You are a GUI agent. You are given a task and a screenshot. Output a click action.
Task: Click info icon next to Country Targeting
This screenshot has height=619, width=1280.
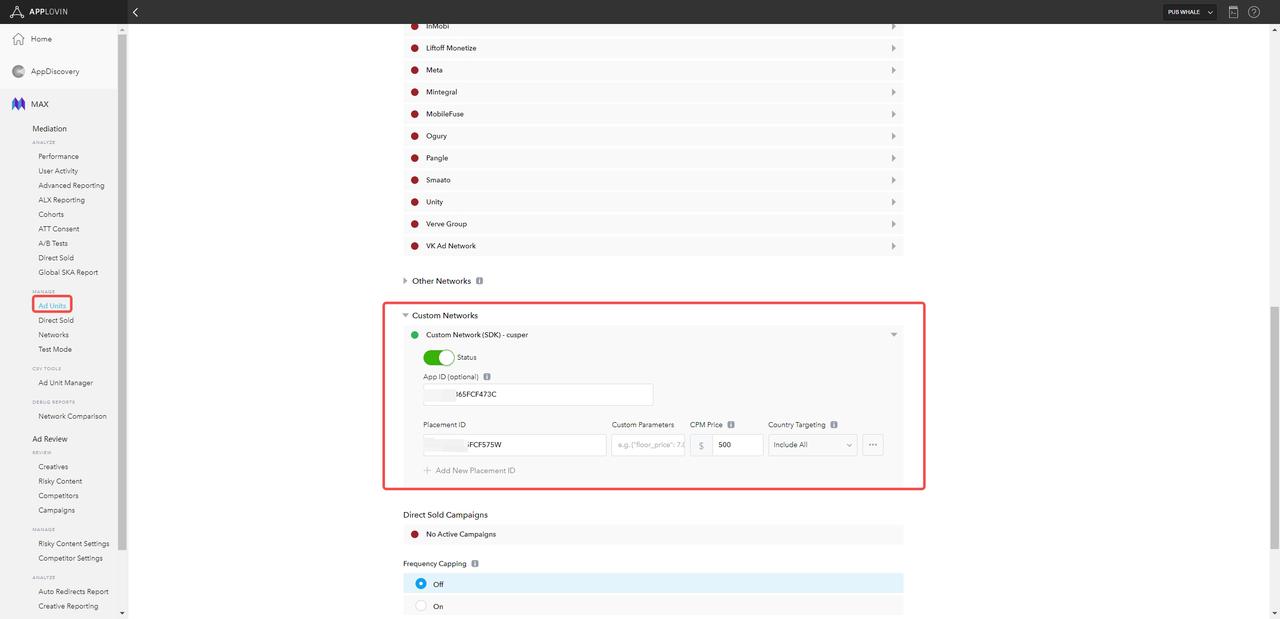tap(834, 425)
